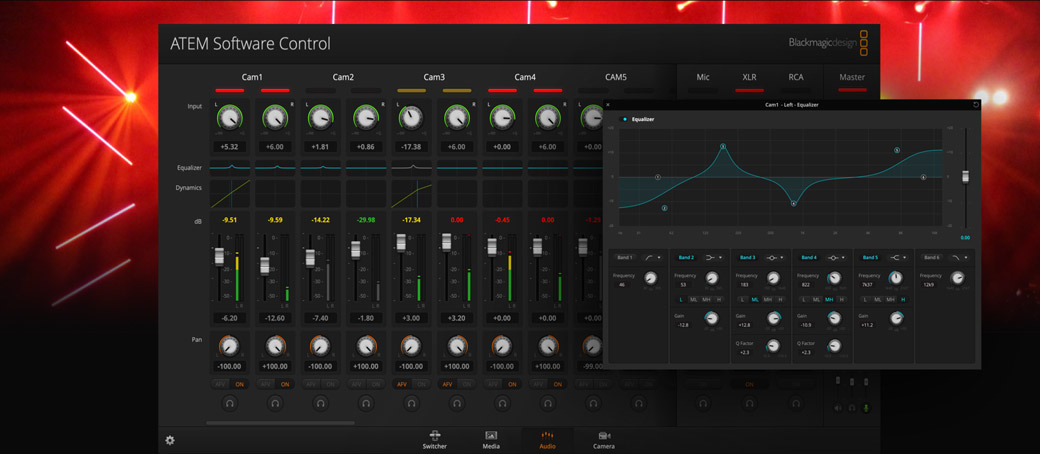Click the equalizer master gain slider handle
This screenshot has width=1040, height=454.
pos(965,177)
